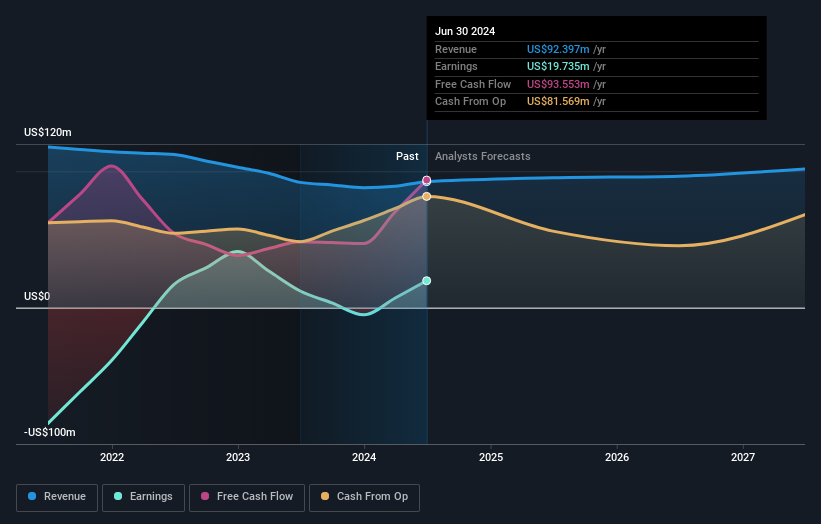Select the Cash From Op data point marker
The image size is (821, 524).
(x=427, y=196)
